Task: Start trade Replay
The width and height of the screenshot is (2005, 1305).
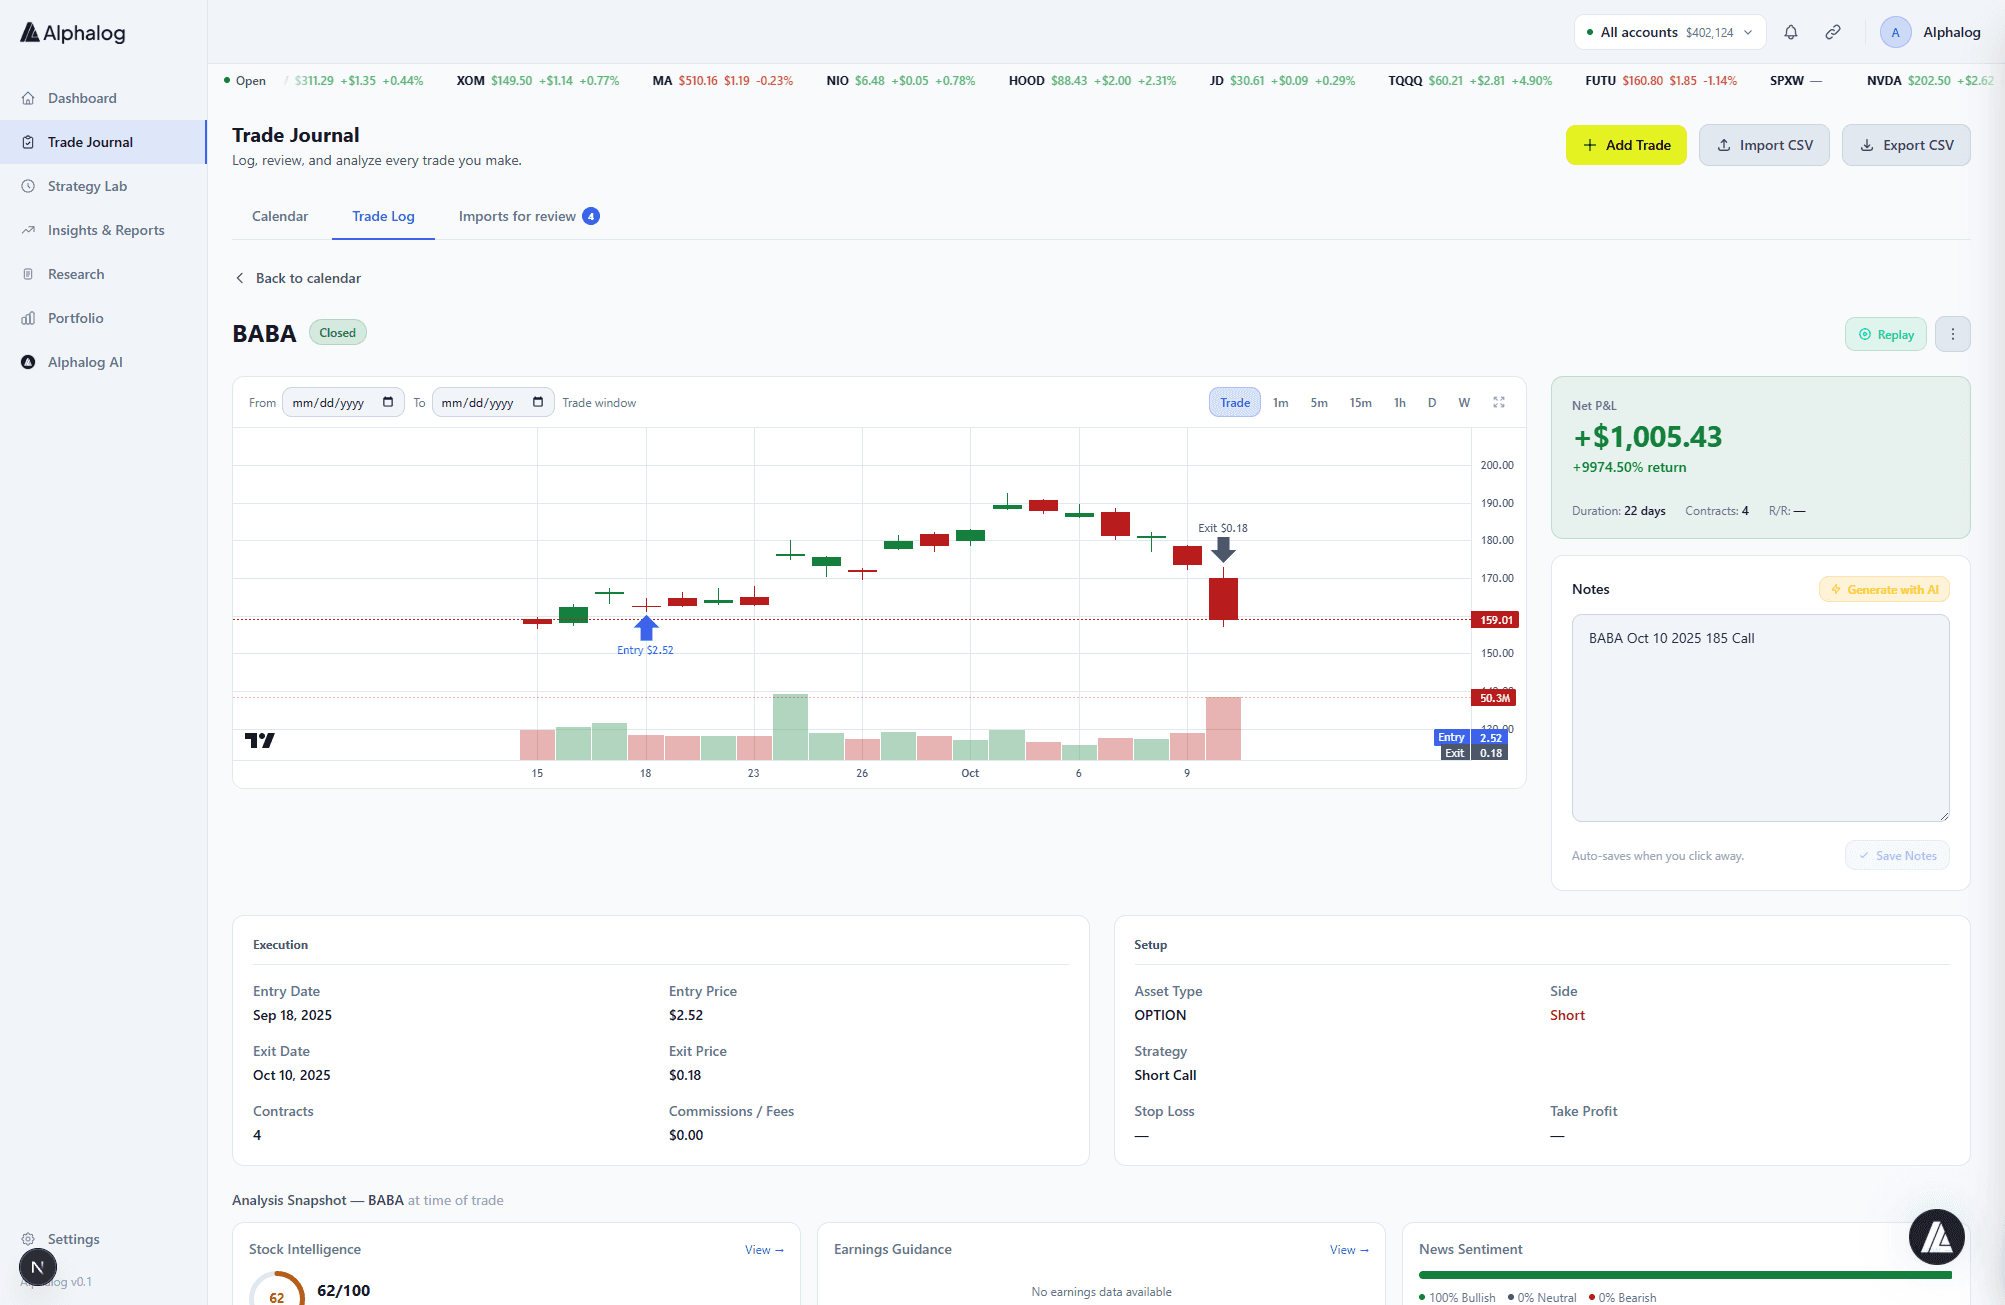Action: point(1885,334)
